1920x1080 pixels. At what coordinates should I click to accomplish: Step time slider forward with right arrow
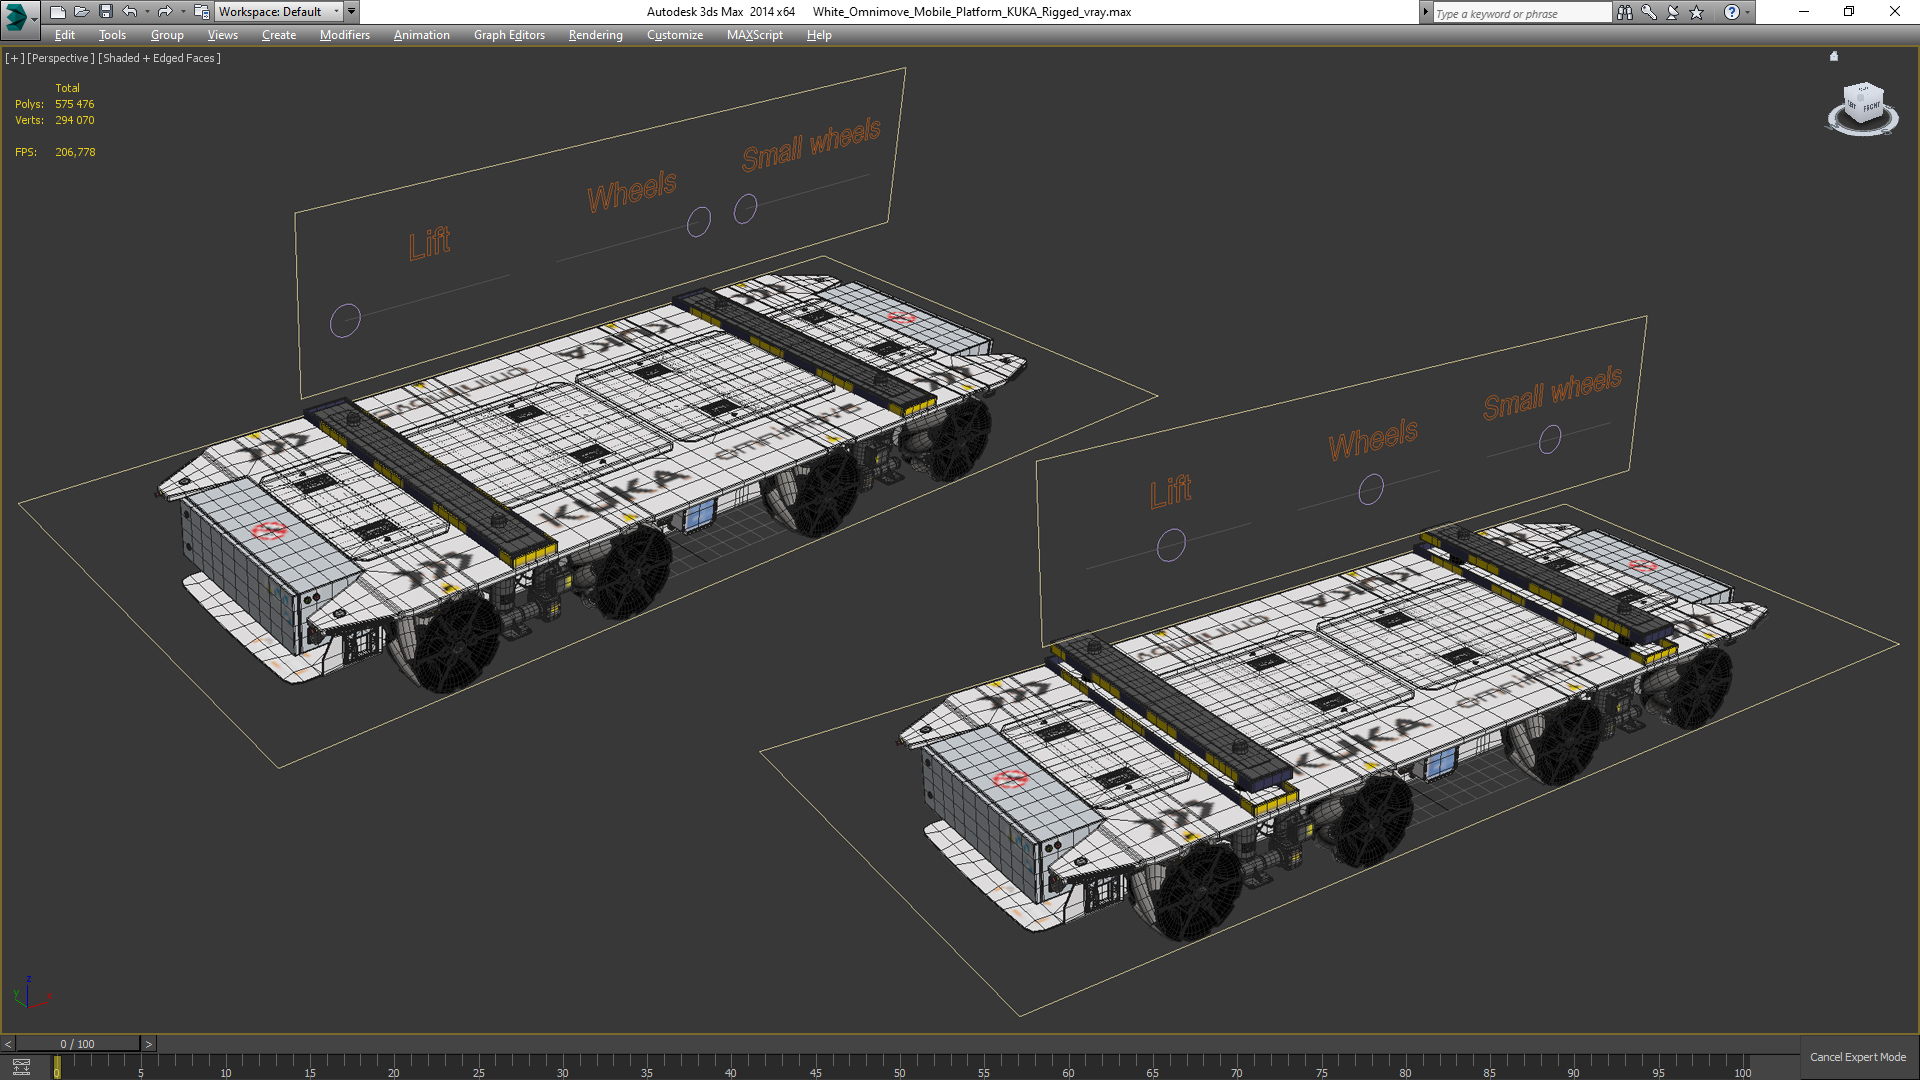[x=149, y=1044]
